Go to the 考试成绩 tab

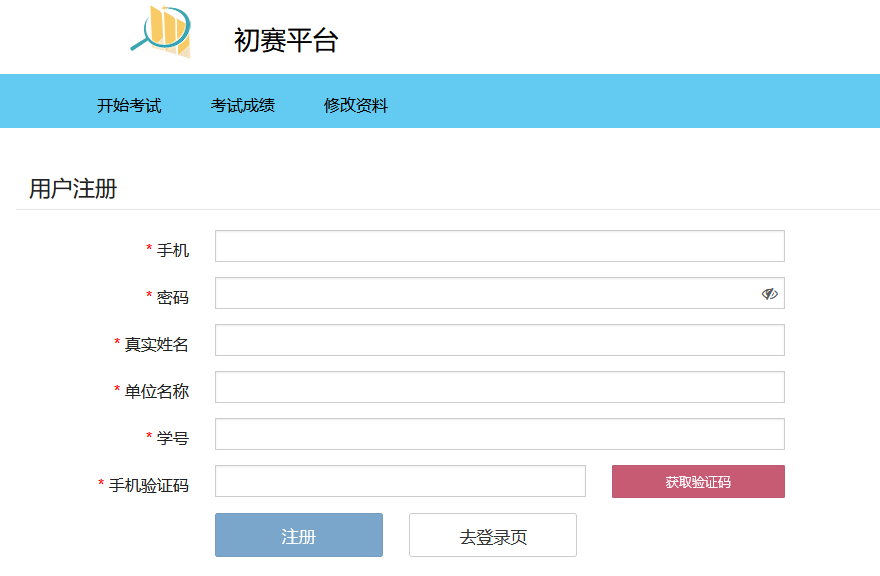click(242, 105)
